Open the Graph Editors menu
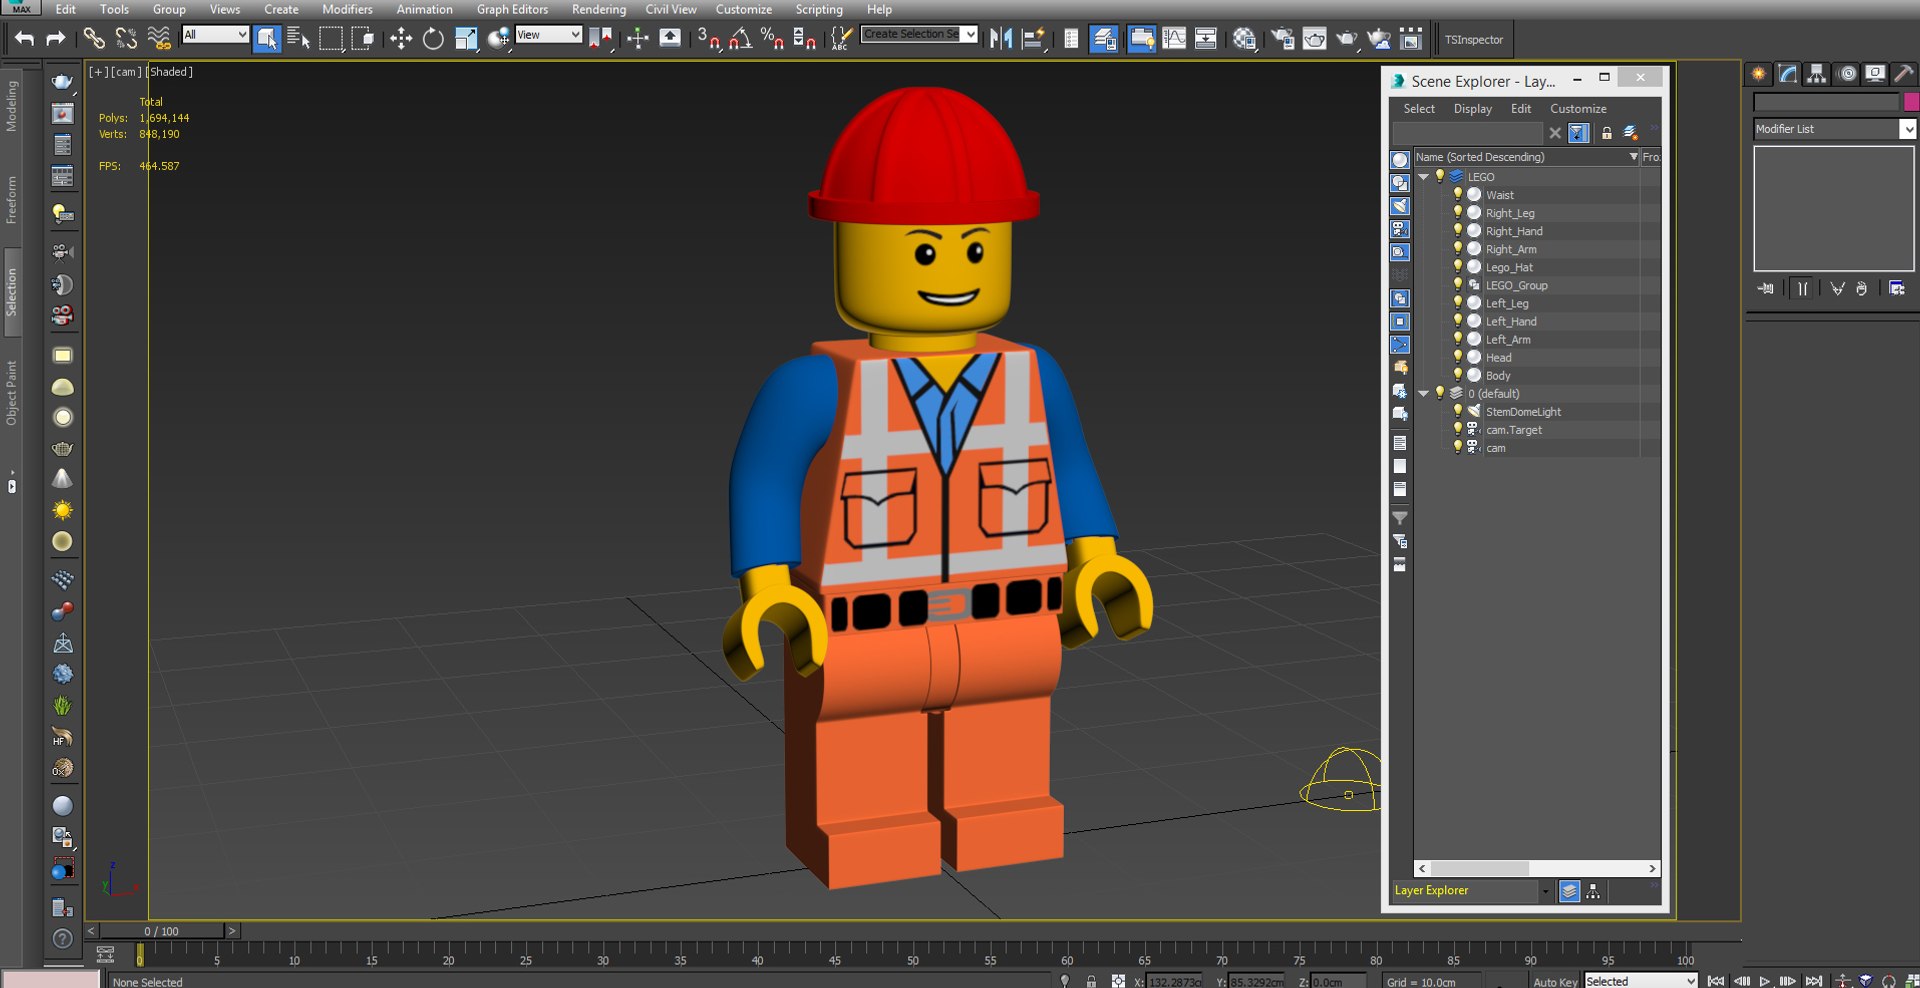 pyautogui.click(x=512, y=9)
